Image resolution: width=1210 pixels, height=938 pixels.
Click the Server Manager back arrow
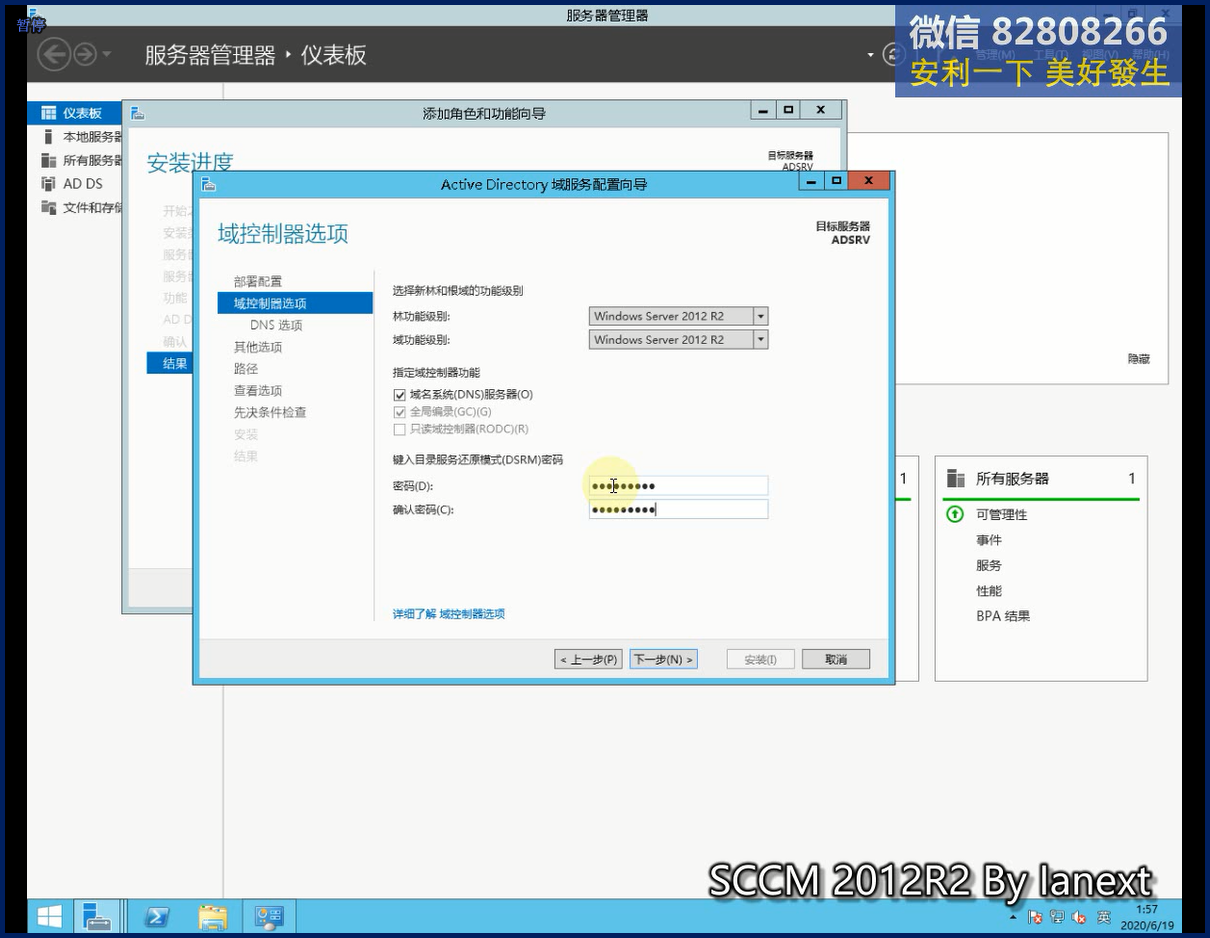tap(54, 54)
